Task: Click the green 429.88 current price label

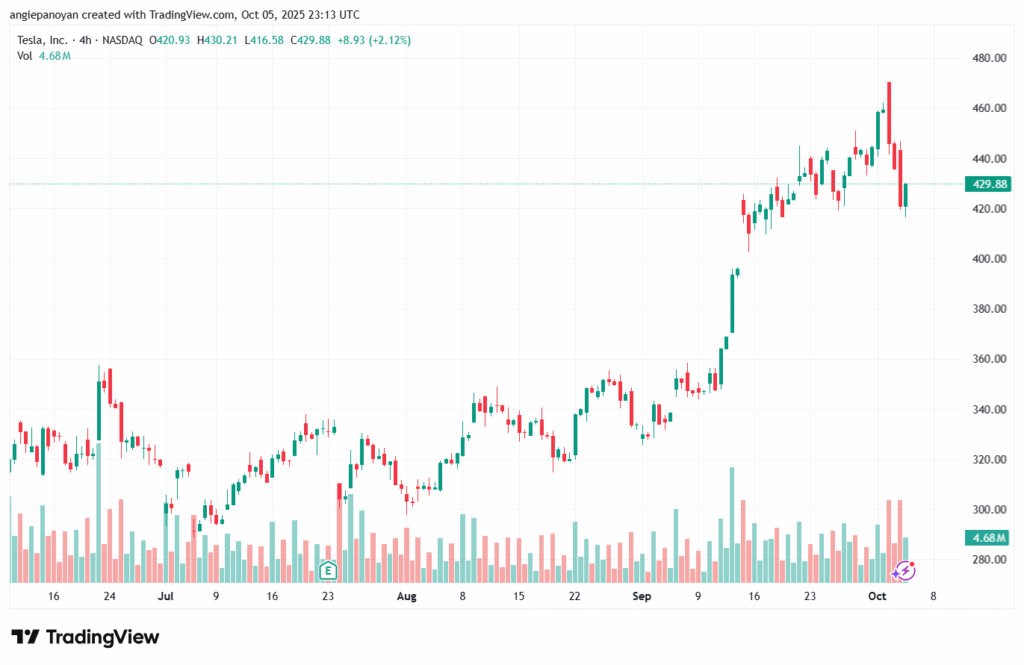Action: 985,184
